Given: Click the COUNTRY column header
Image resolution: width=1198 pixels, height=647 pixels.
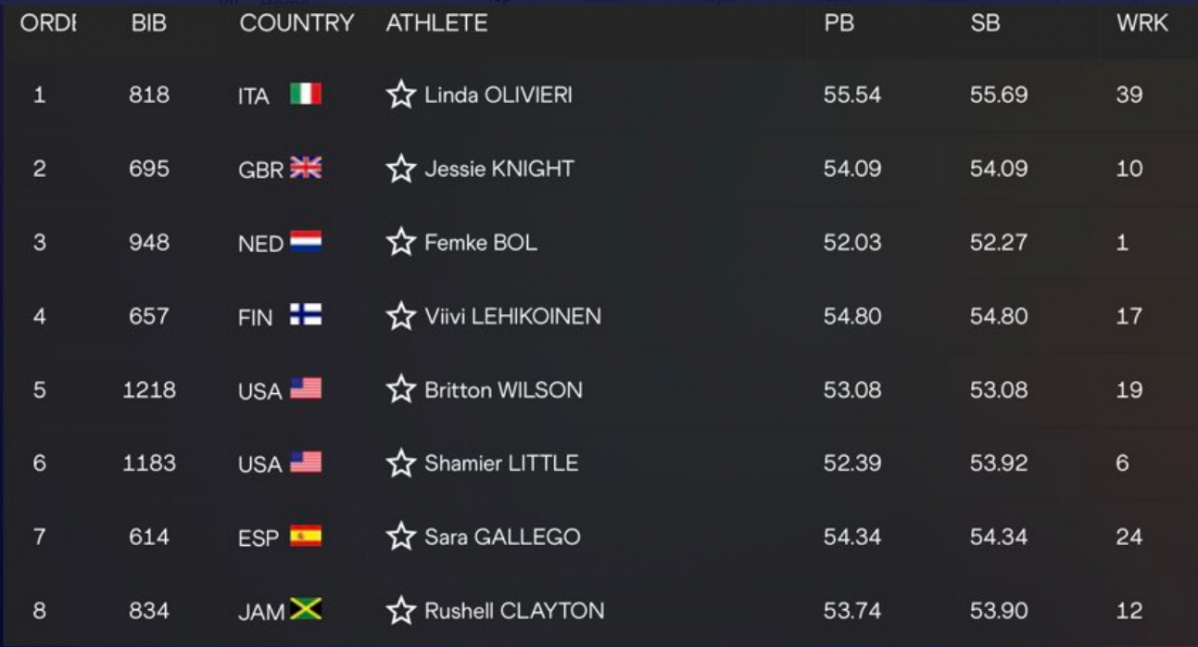Looking at the screenshot, I should click(x=296, y=23).
